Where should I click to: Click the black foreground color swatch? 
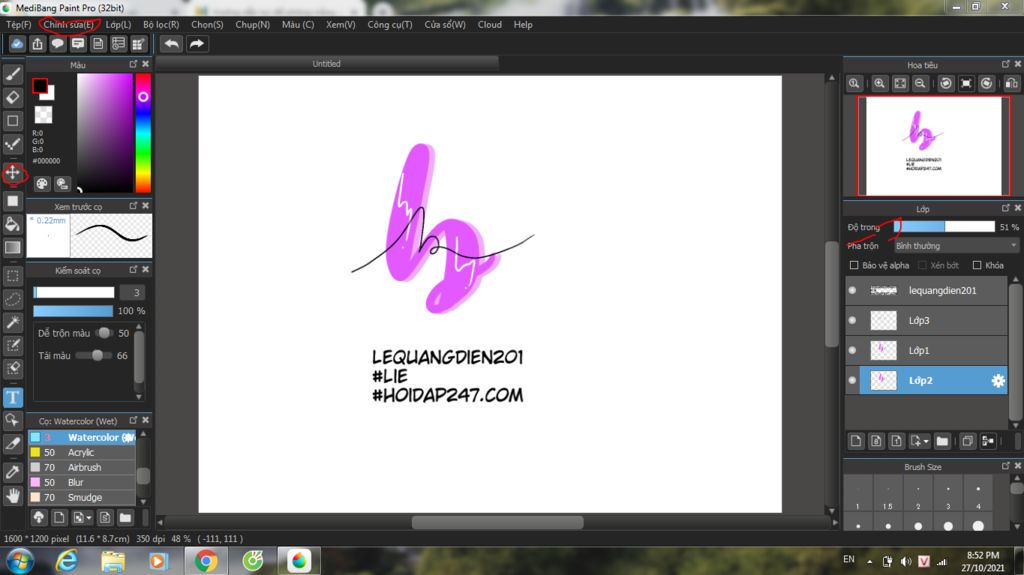[39, 86]
